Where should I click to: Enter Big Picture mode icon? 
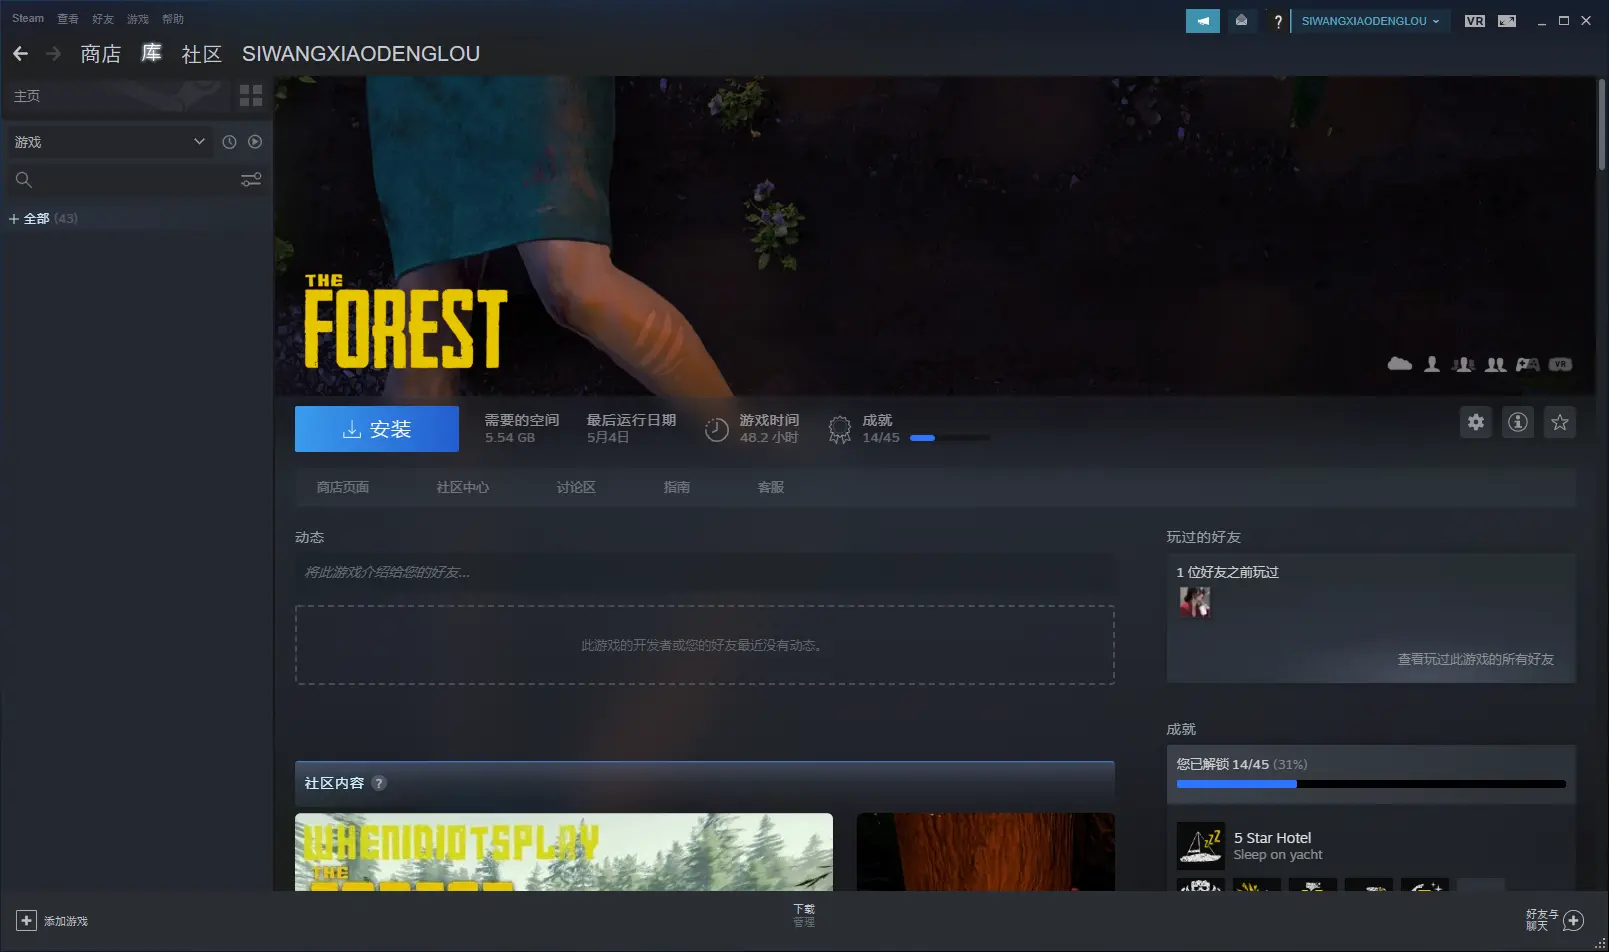pyautogui.click(x=1507, y=21)
